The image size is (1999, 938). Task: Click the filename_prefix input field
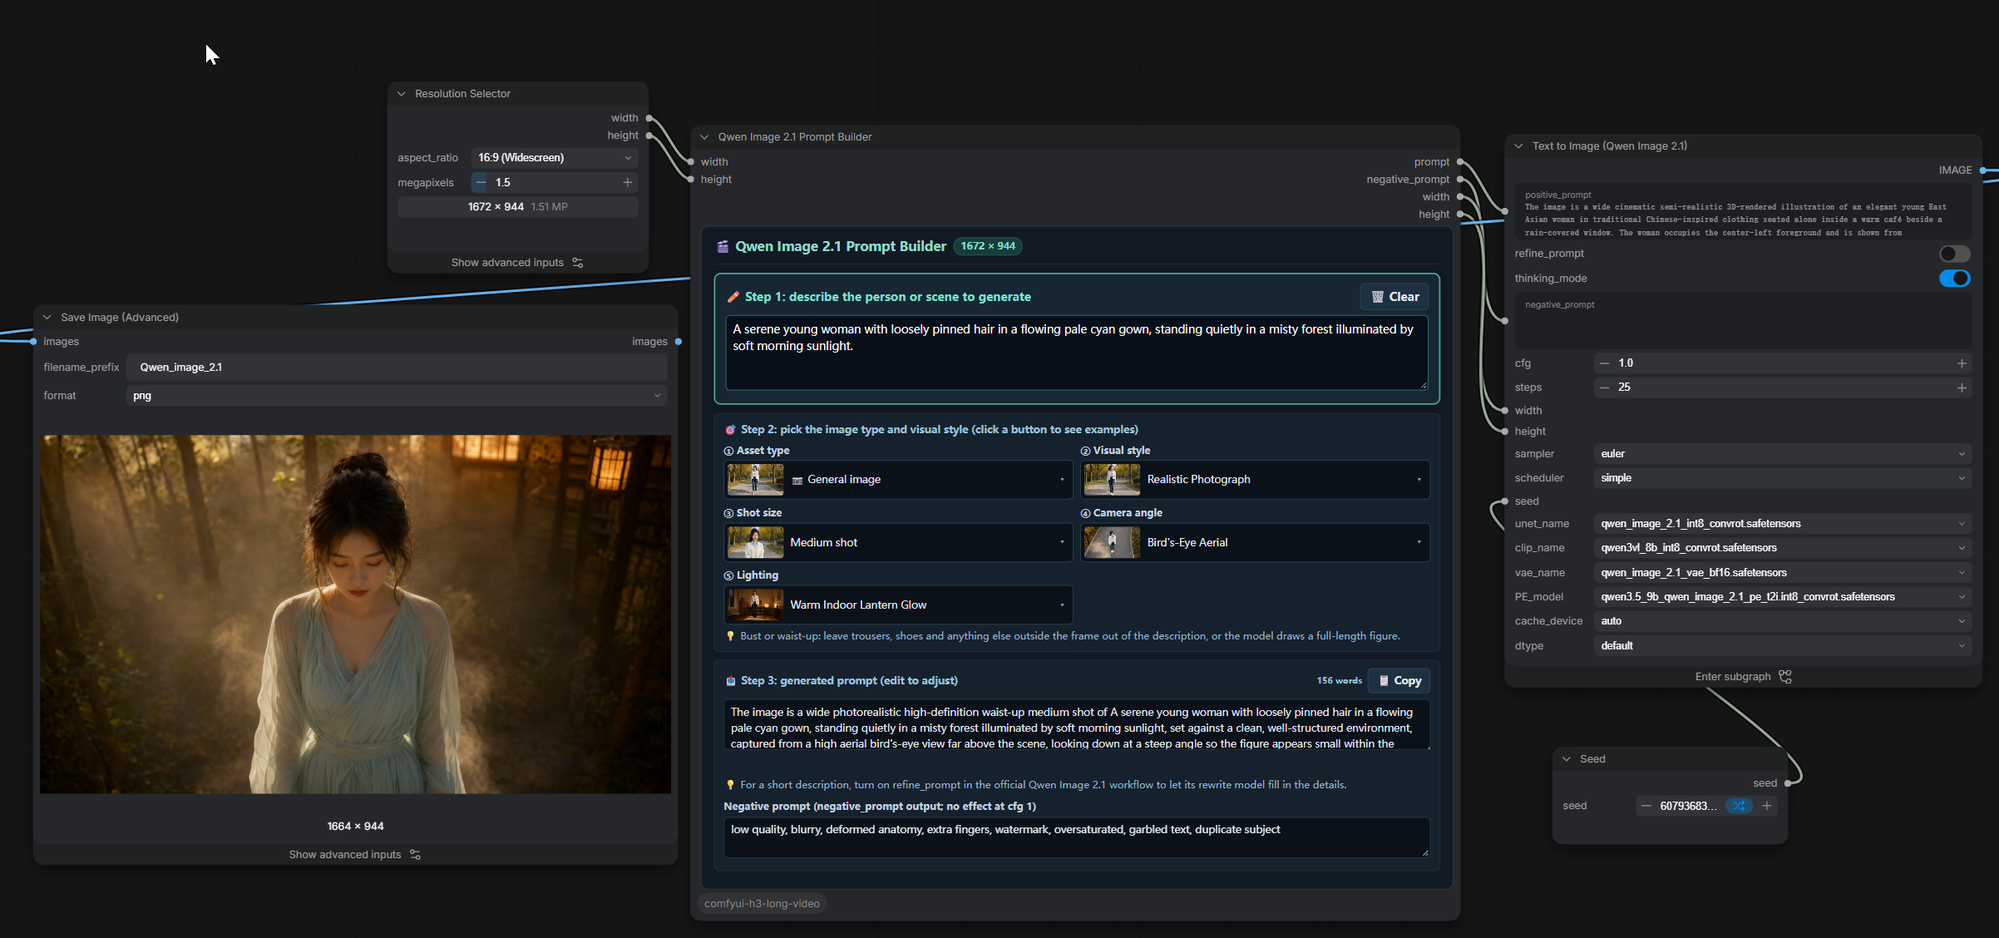tap(397, 367)
